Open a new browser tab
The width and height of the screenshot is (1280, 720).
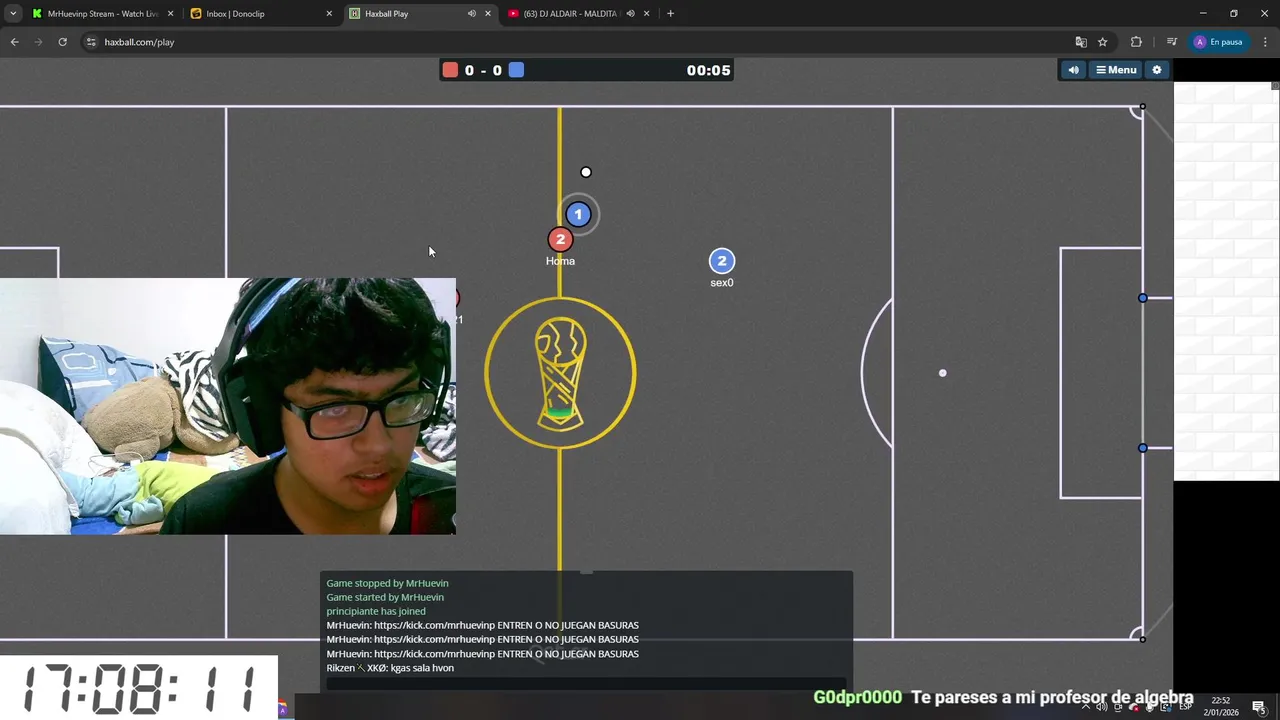click(670, 14)
